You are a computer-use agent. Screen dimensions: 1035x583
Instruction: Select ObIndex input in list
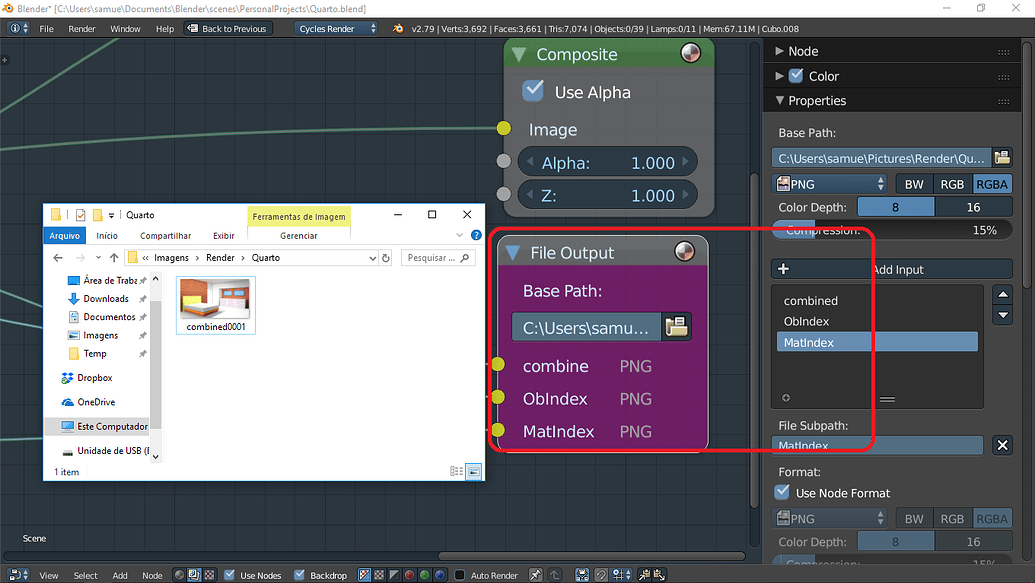[x=877, y=322]
